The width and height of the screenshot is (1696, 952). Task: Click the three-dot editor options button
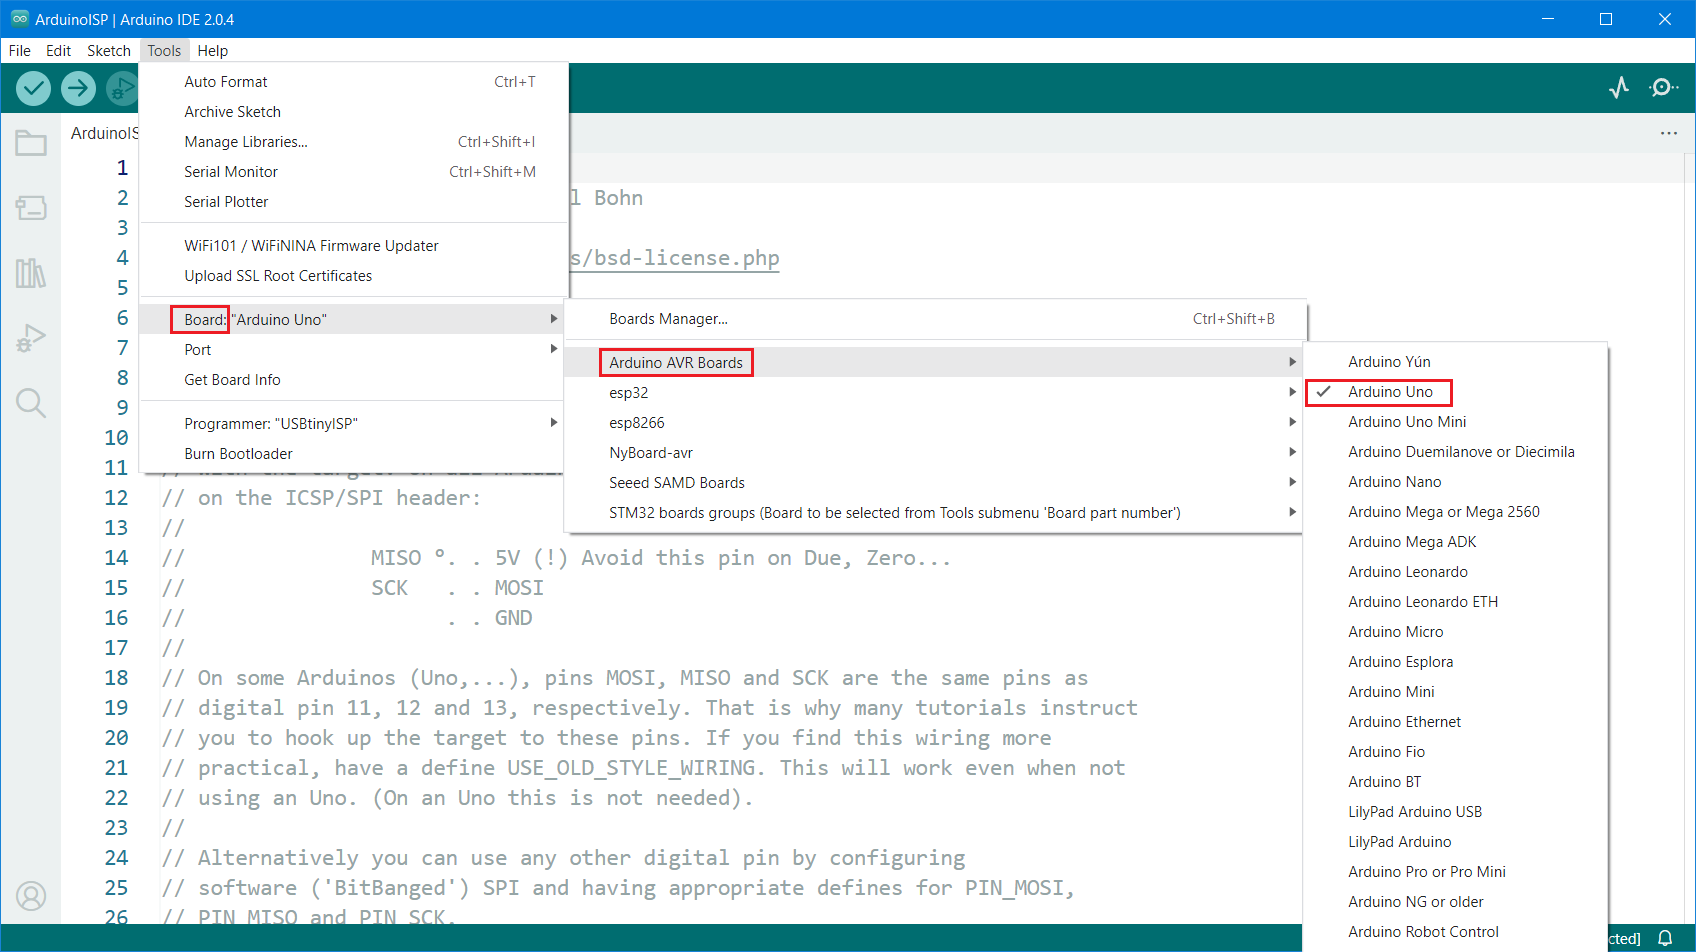pos(1668,133)
